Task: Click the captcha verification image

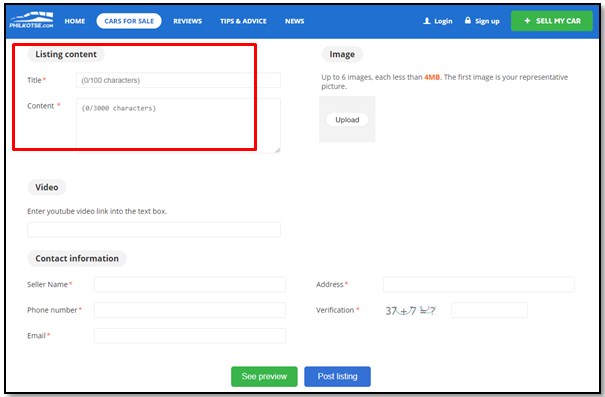Action: tap(411, 310)
